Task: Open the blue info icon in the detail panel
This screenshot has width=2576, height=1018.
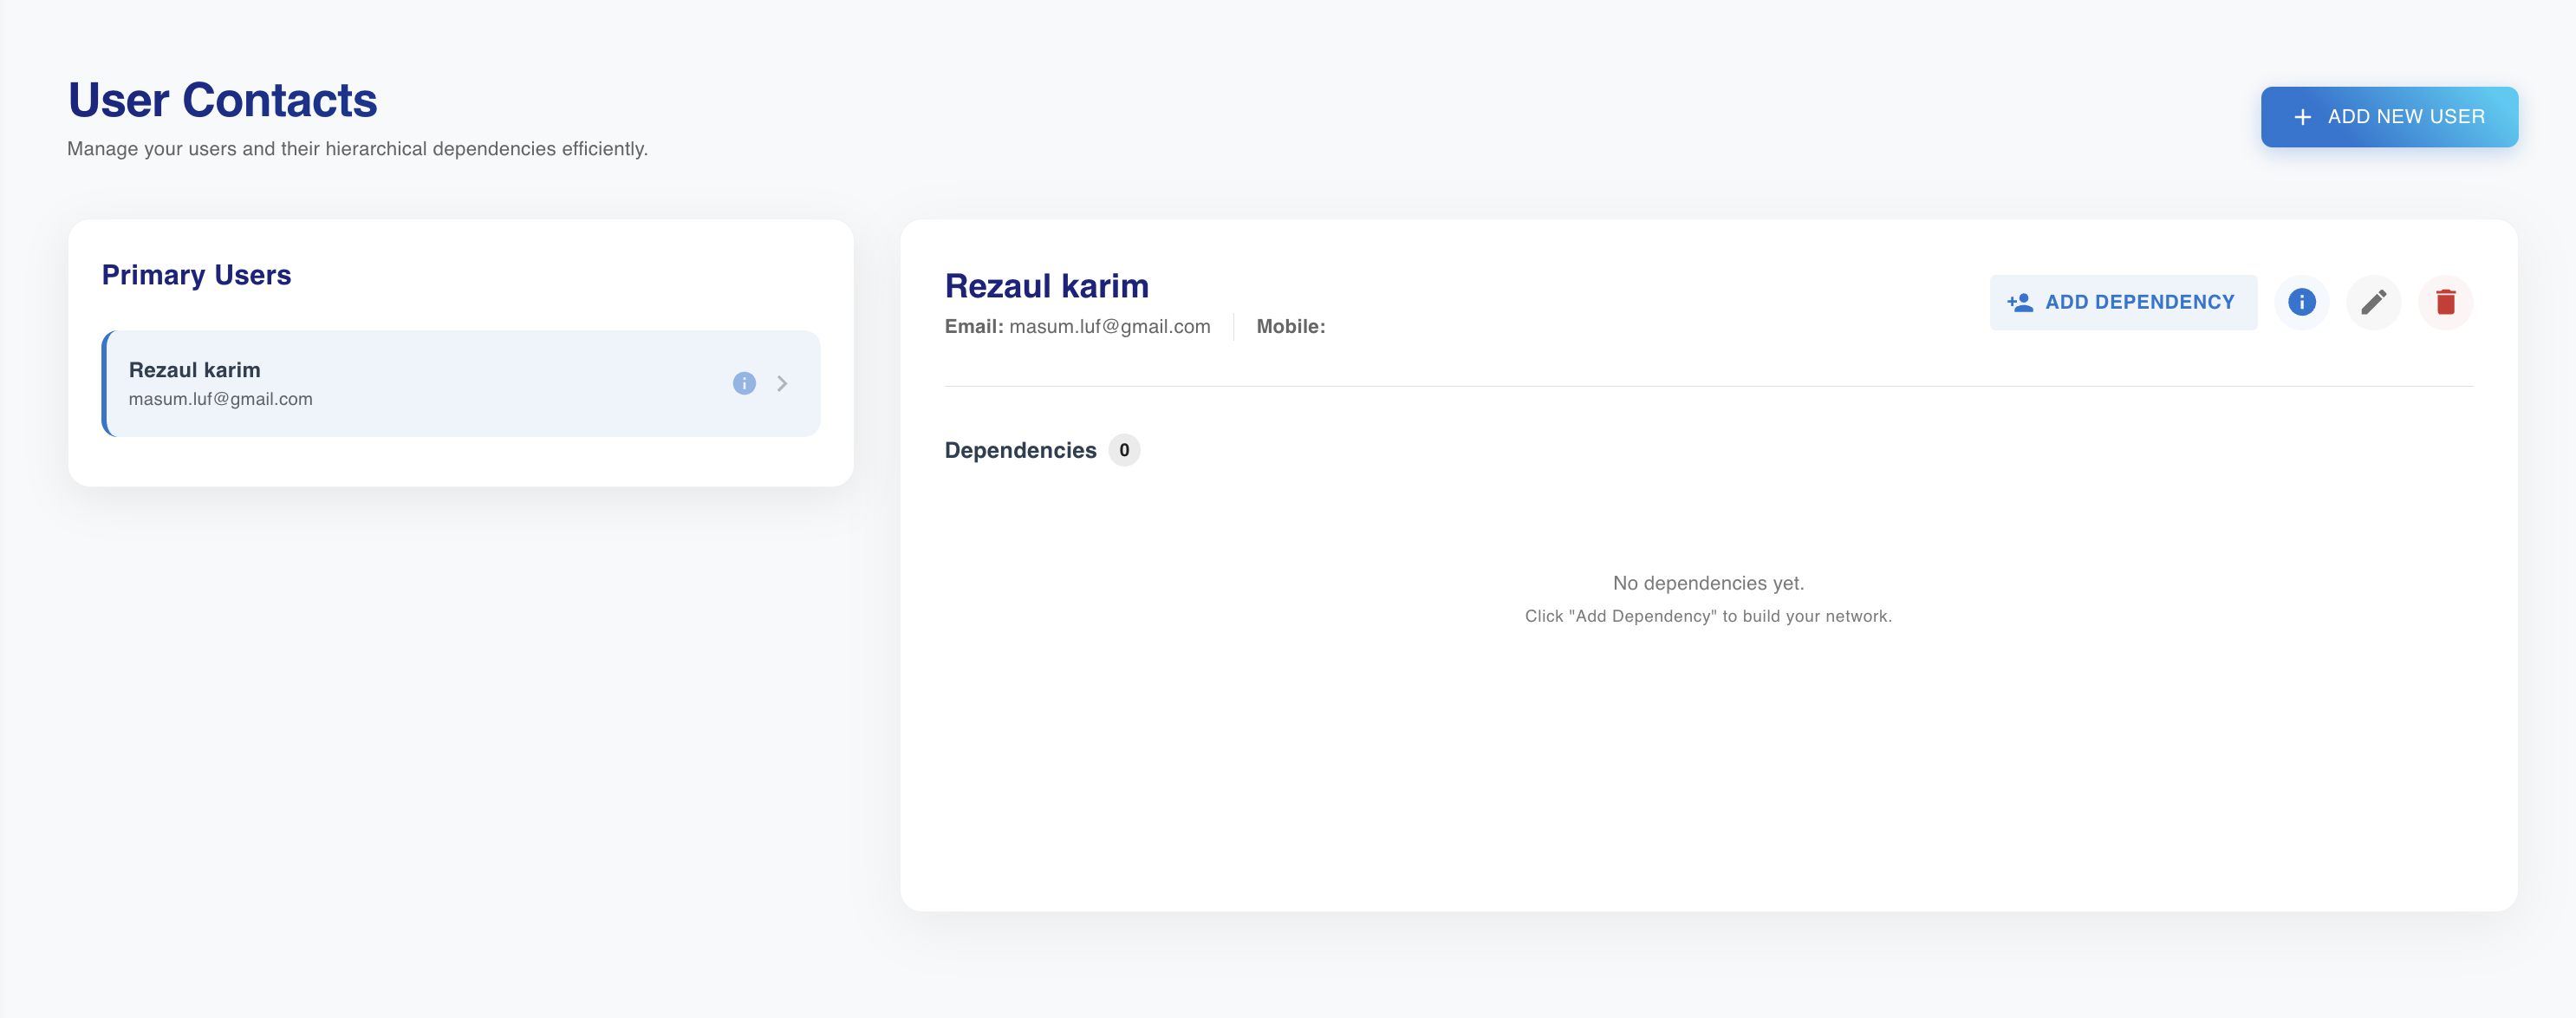Action: [x=2301, y=302]
